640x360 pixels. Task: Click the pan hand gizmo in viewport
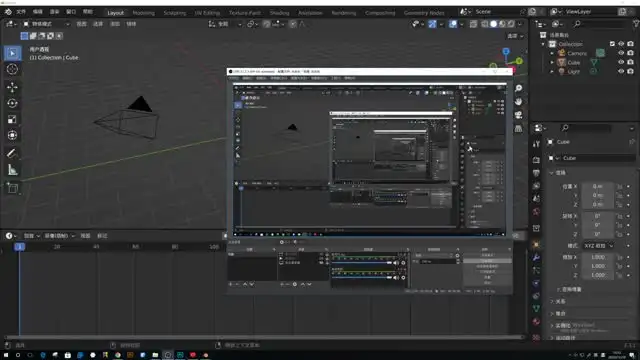coord(518,102)
